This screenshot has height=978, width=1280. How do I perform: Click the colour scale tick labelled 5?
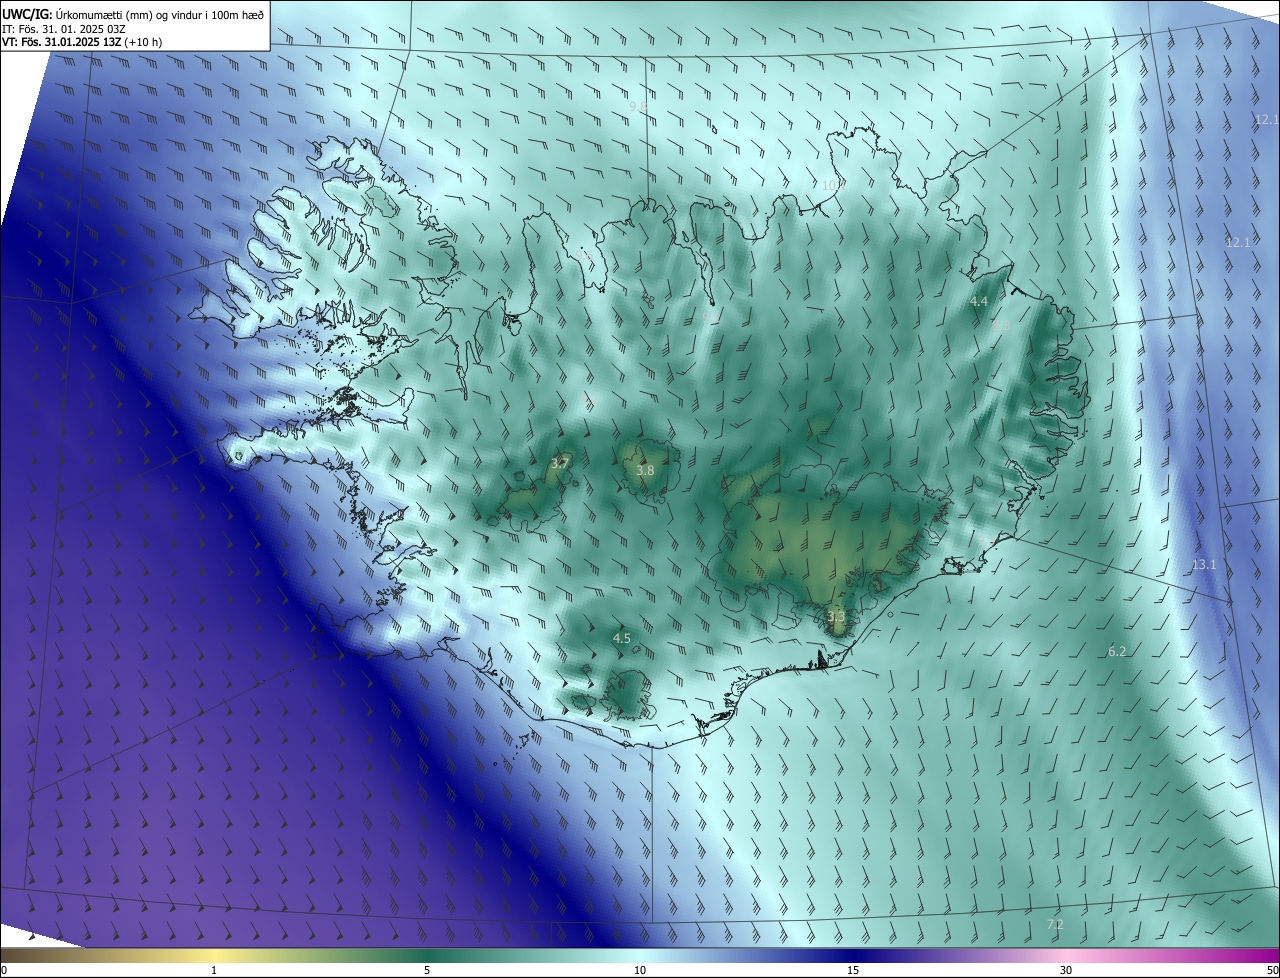[427, 970]
